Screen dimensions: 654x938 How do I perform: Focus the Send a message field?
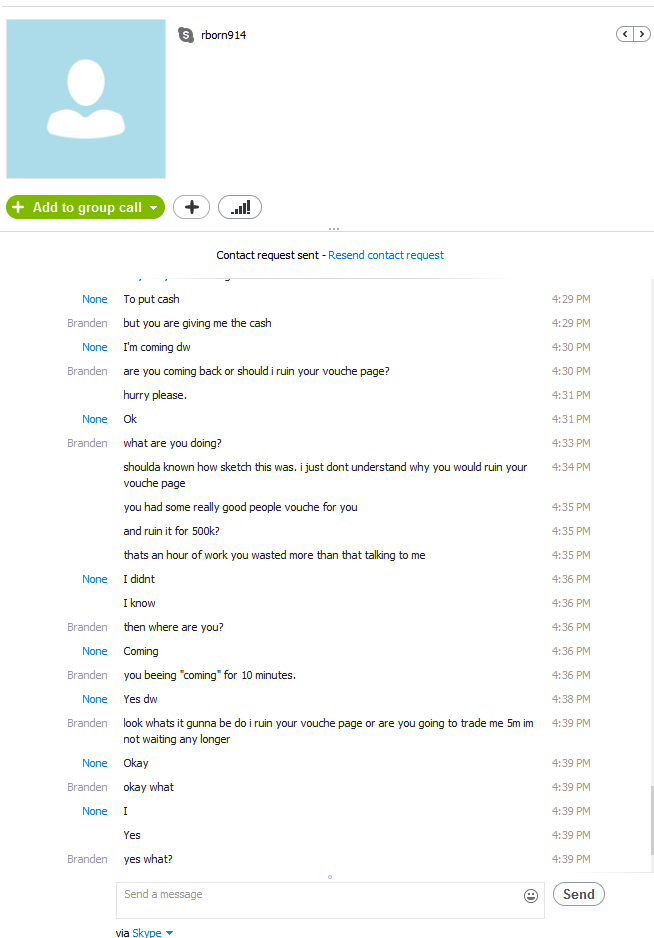(320, 899)
